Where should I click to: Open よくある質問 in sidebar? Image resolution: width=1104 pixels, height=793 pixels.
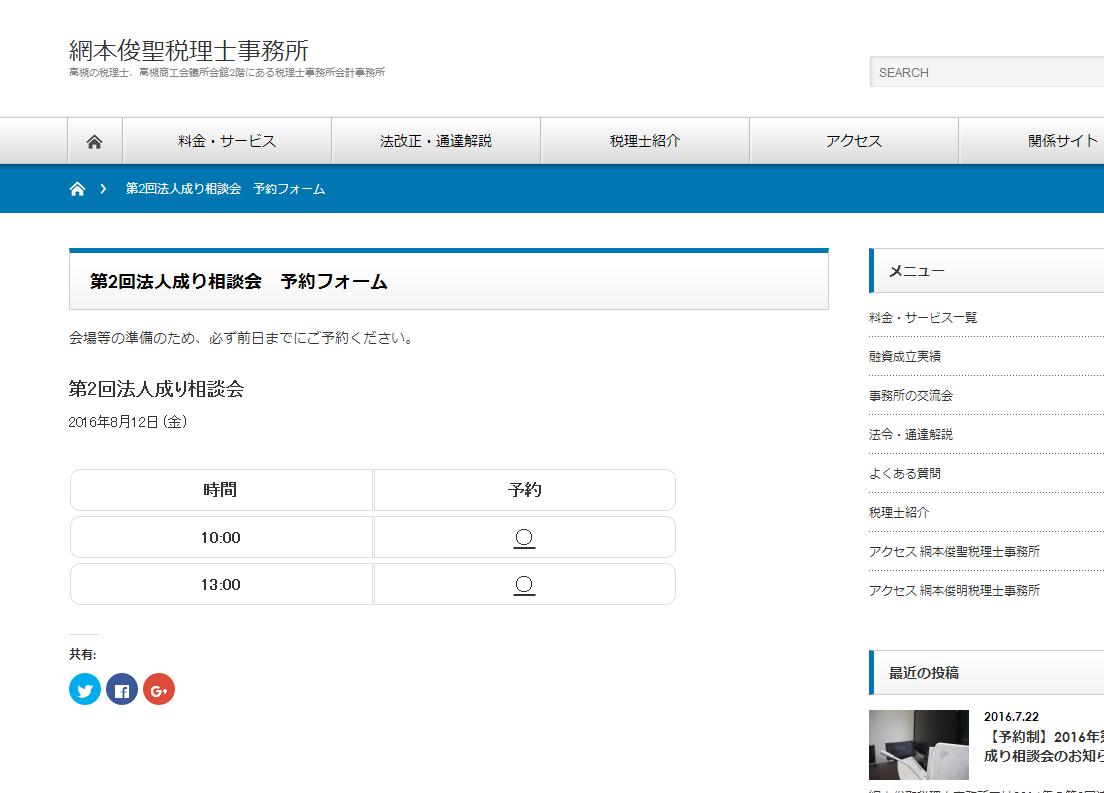tap(905, 473)
